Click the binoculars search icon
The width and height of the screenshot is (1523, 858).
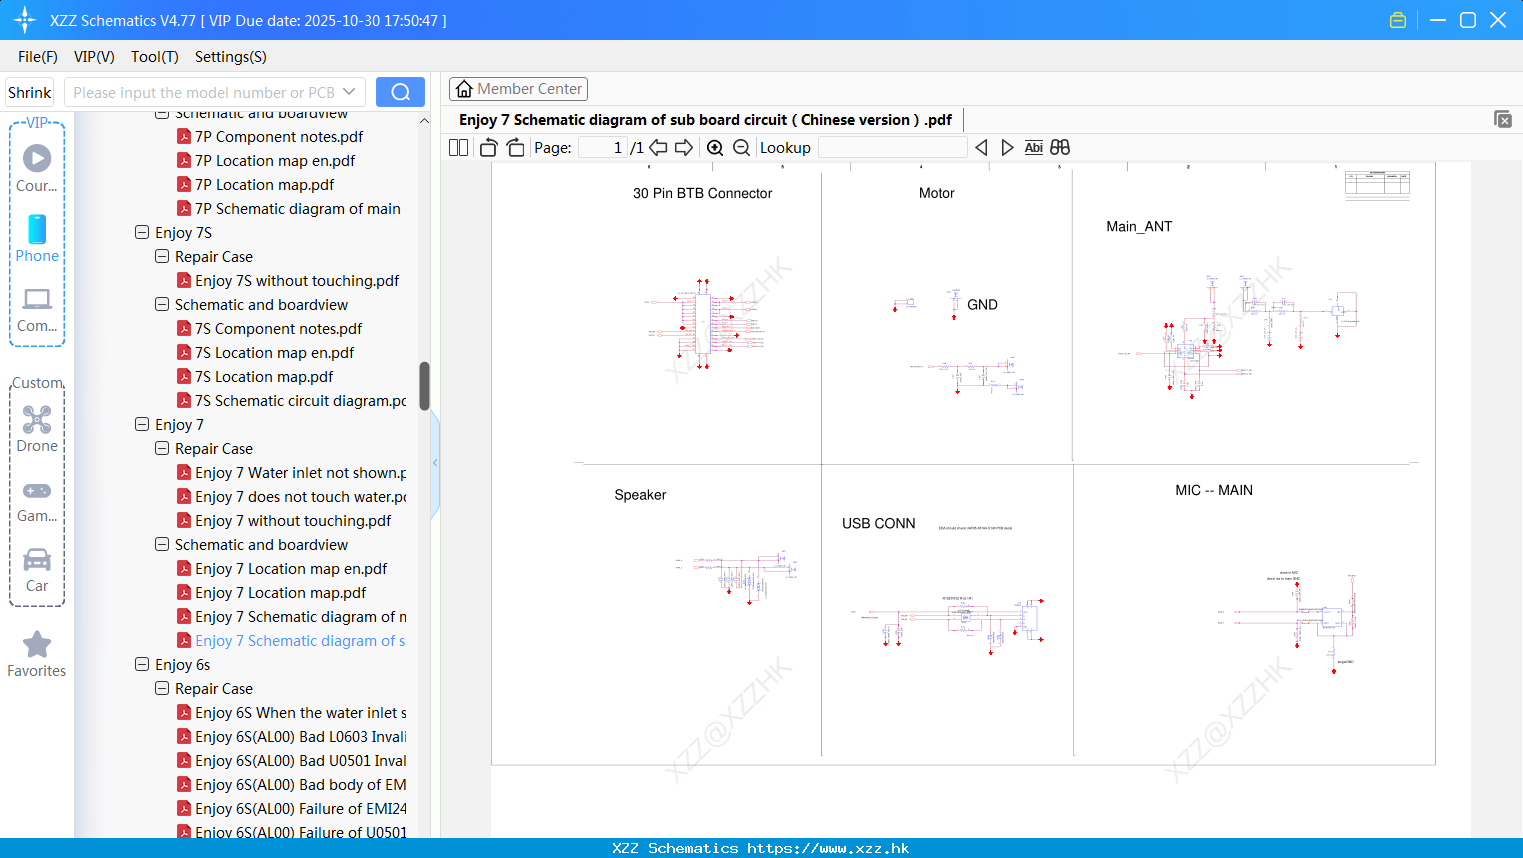pos(1060,148)
